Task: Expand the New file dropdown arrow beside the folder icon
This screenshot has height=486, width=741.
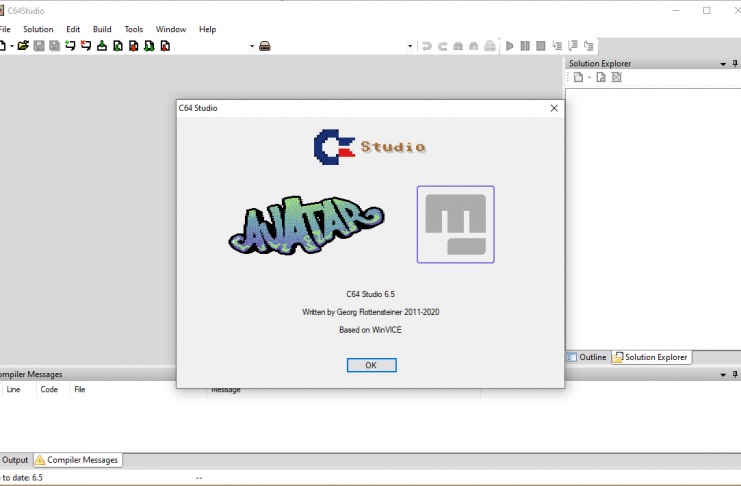Action: [12, 46]
